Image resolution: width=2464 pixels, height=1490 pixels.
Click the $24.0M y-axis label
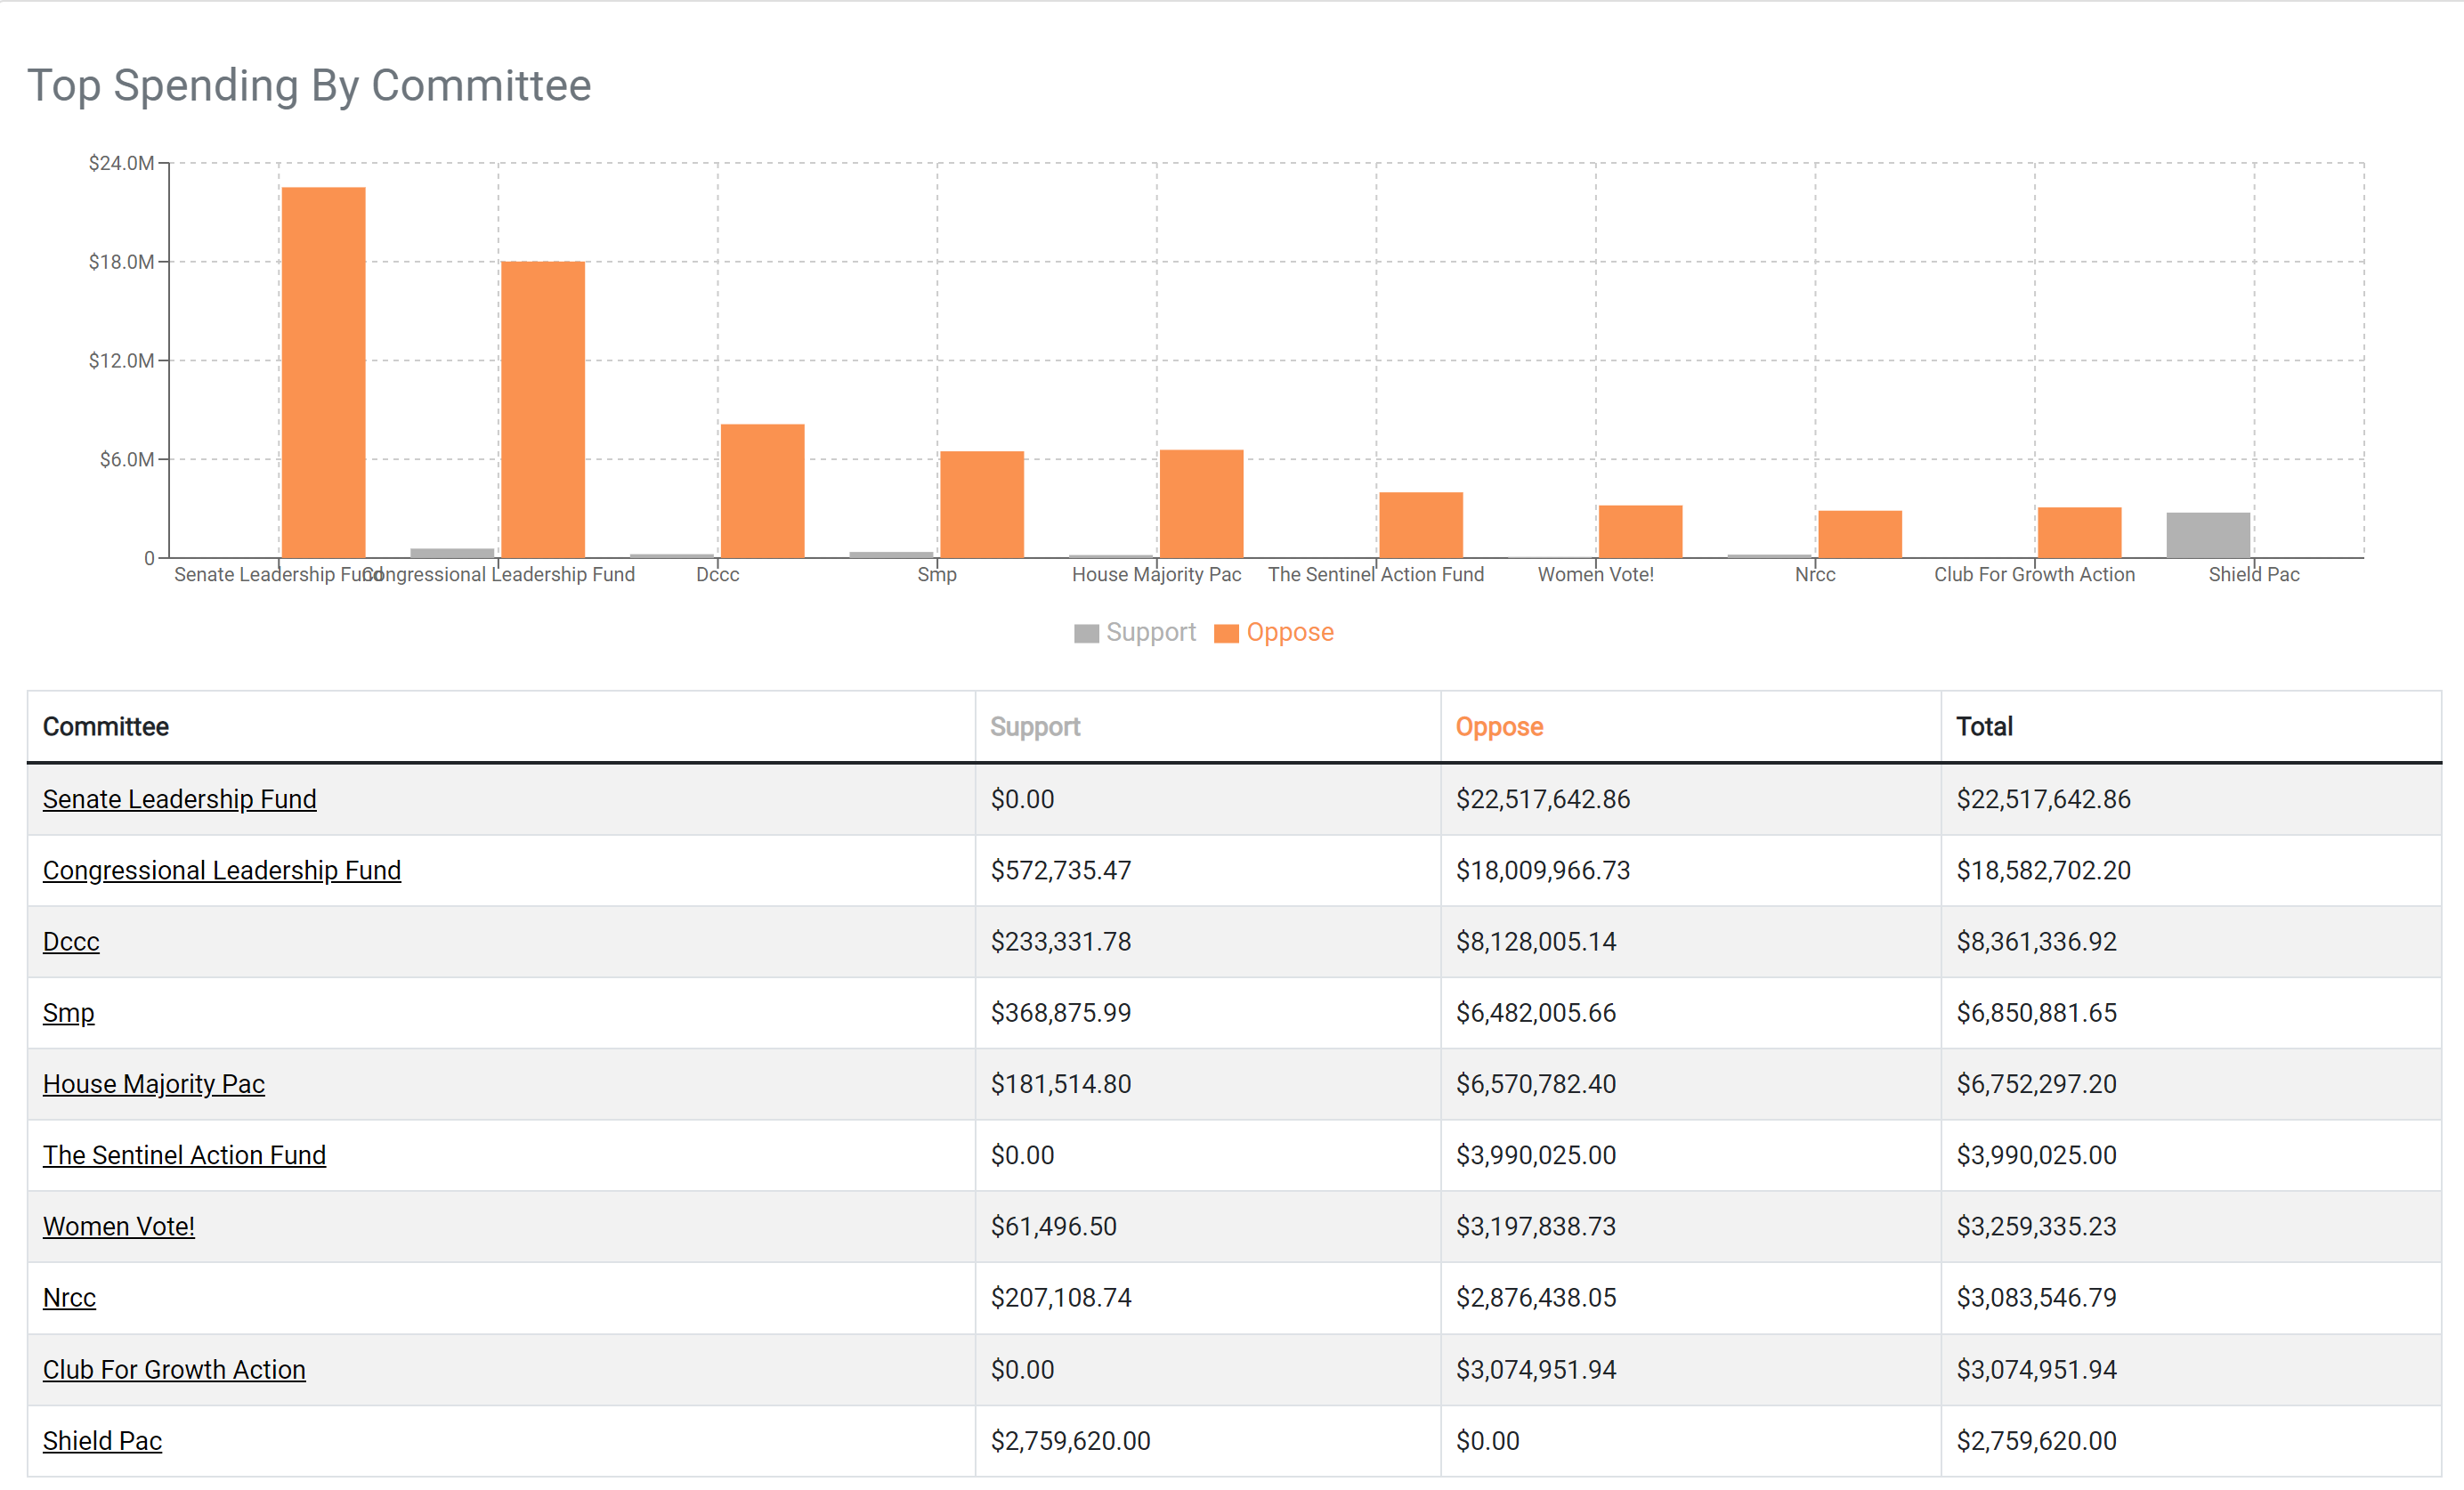coord(121,163)
